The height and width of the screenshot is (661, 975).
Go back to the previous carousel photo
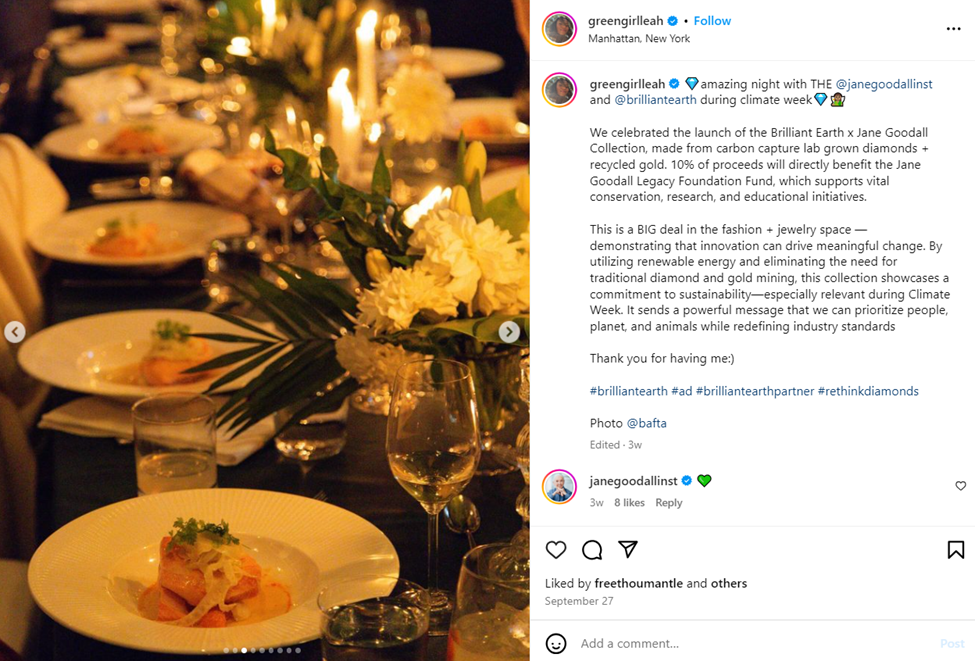tap(15, 332)
